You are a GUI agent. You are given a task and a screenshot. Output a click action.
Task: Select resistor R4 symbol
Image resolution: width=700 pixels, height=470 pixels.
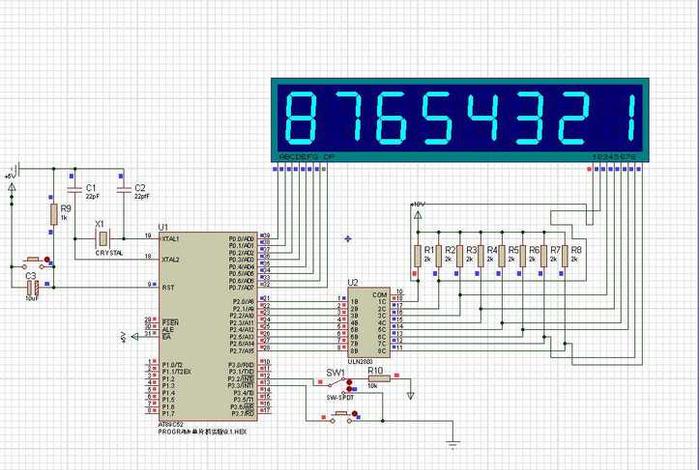480,256
